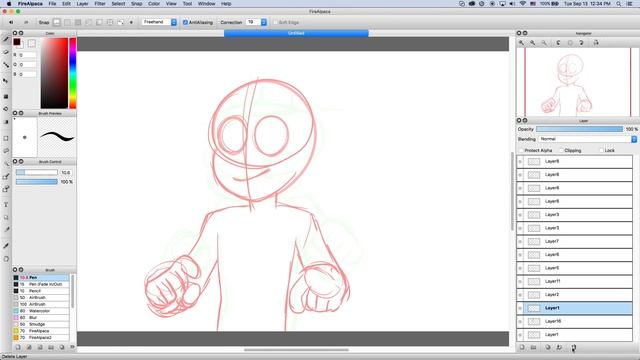Click the Navigator preview thumbnail
The width and height of the screenshot is (640, 360).
(x=578, y=83)
